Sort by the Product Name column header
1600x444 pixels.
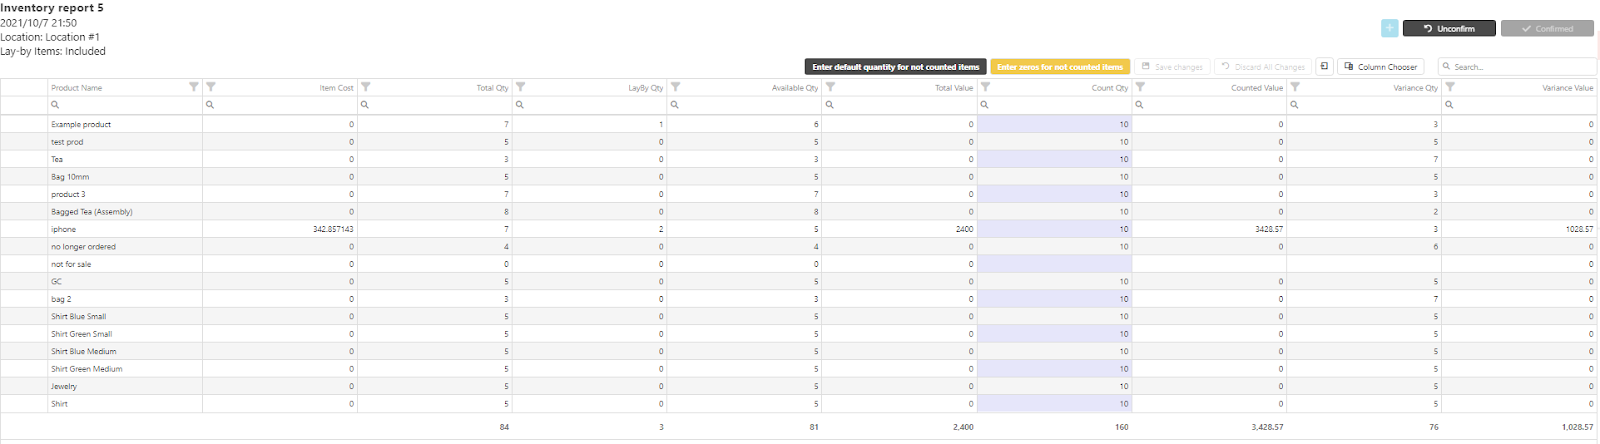tap(77, 88)
